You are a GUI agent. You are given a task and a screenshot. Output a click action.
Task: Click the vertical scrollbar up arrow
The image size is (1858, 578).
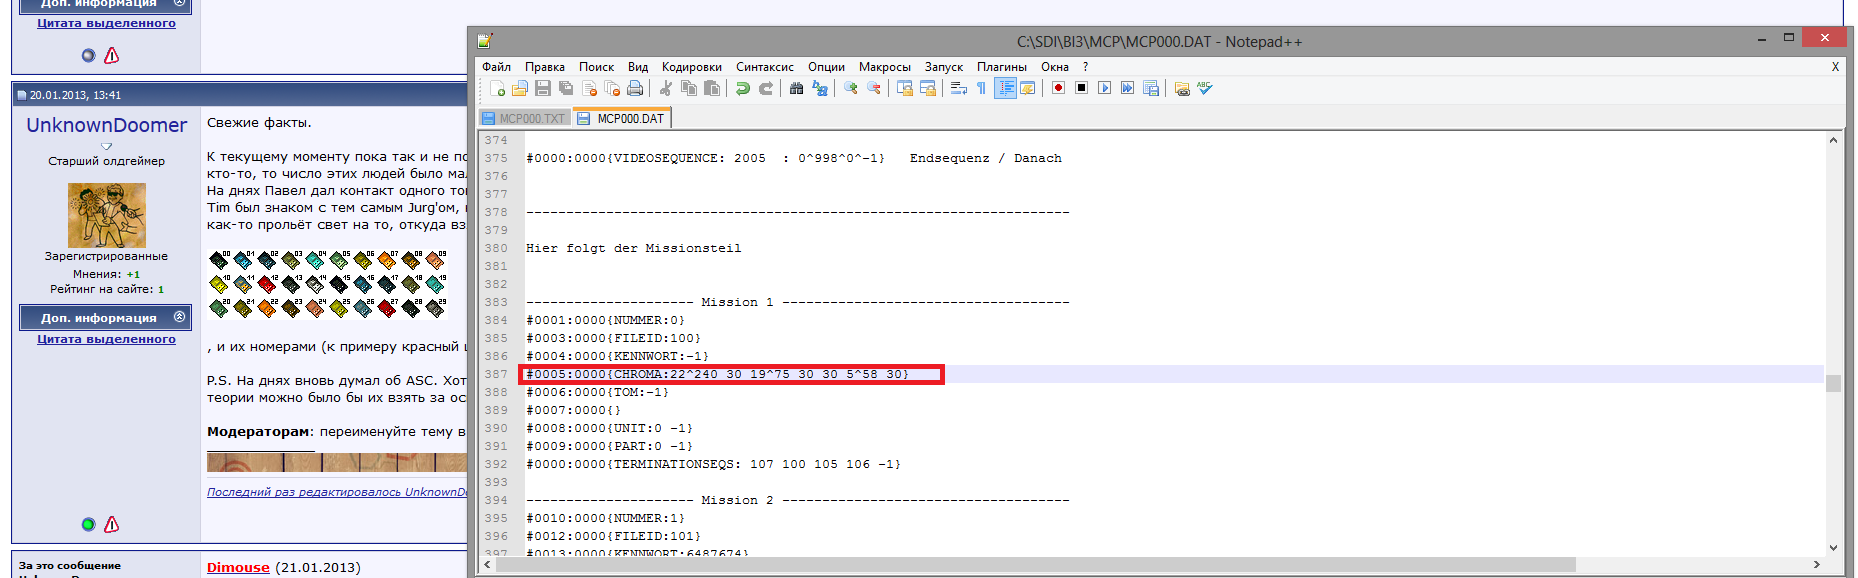pyautogui.click(x=1833, y=140)
